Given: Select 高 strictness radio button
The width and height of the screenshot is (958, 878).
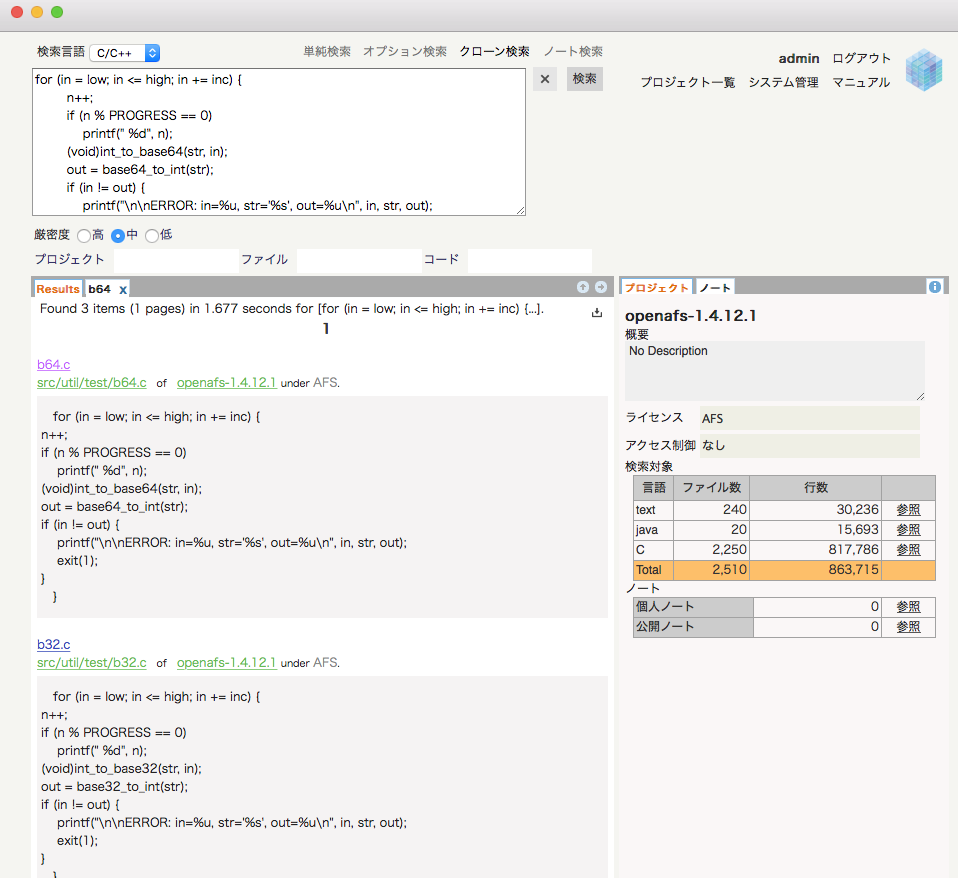Looking at the screenshot, I should pos(83,236).
